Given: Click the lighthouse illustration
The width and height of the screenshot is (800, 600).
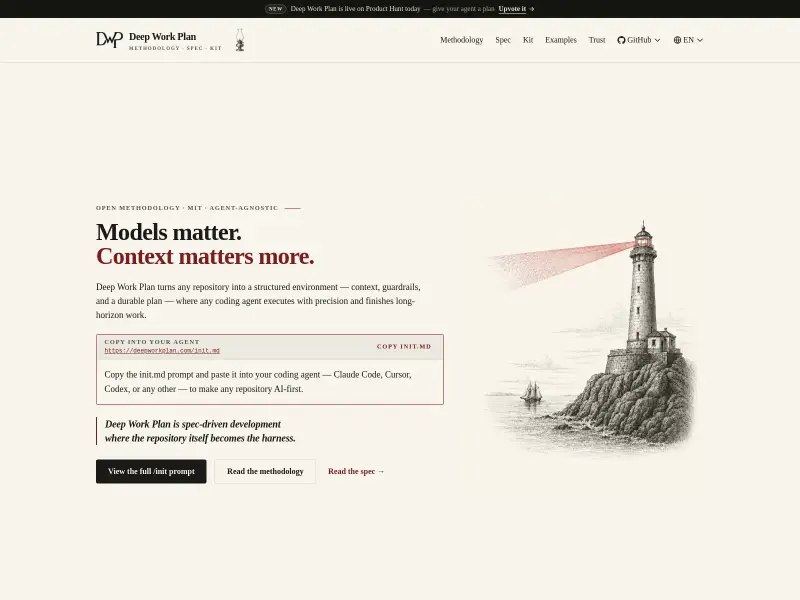Looking at the screenshot, I should 592,337.
